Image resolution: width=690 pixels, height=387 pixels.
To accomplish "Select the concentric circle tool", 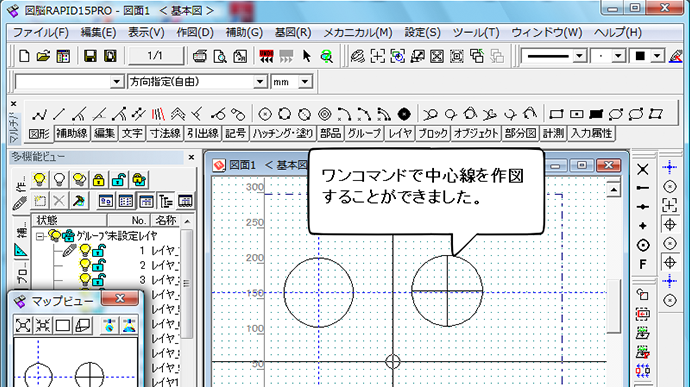I will tap(324, 114).
